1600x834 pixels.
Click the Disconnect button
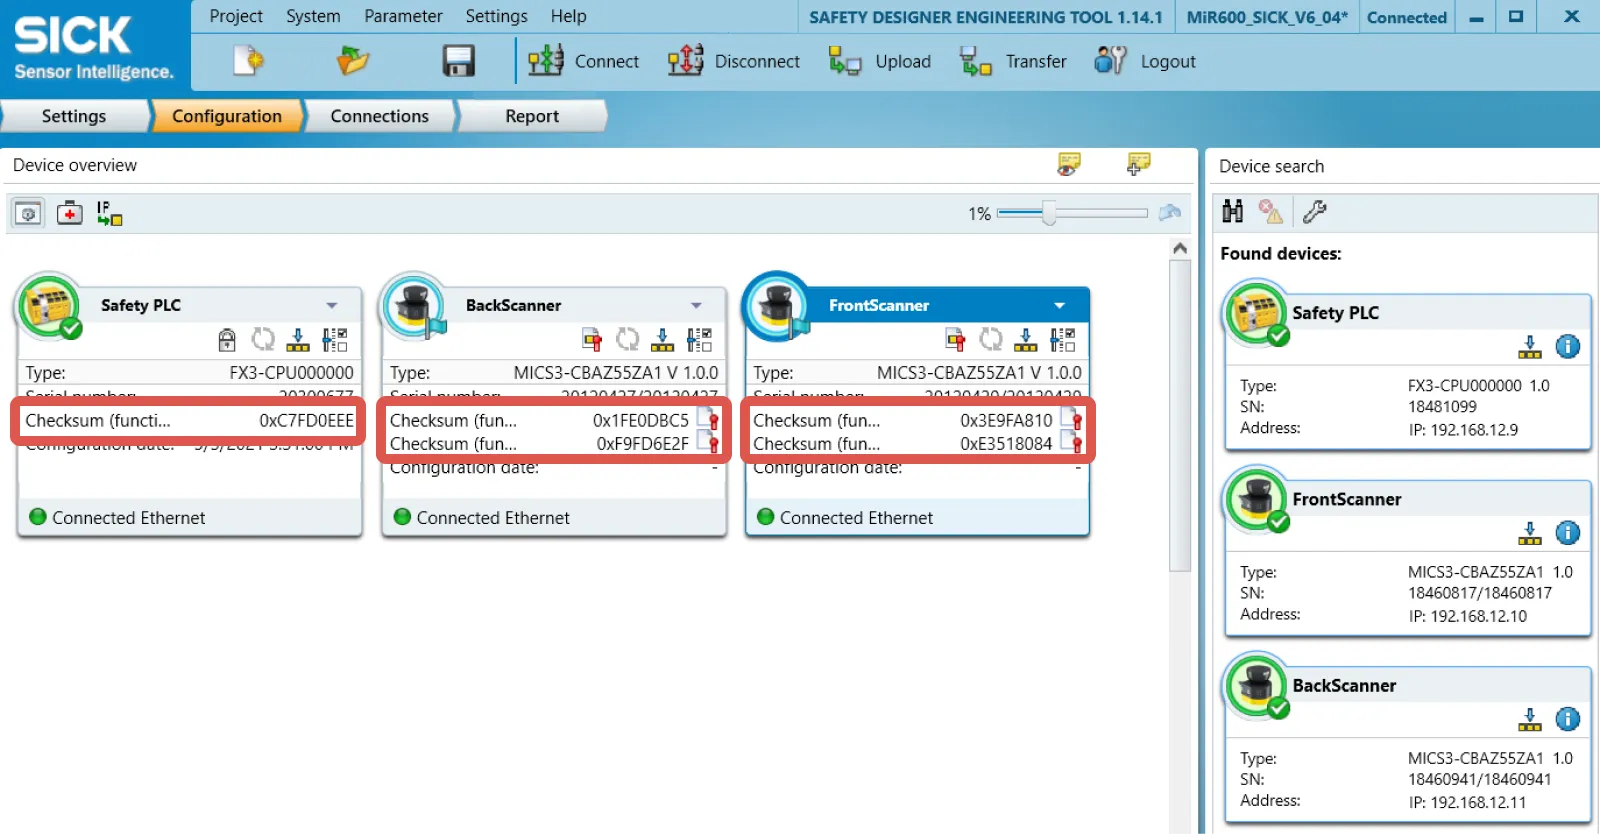(x=735, y=61)
